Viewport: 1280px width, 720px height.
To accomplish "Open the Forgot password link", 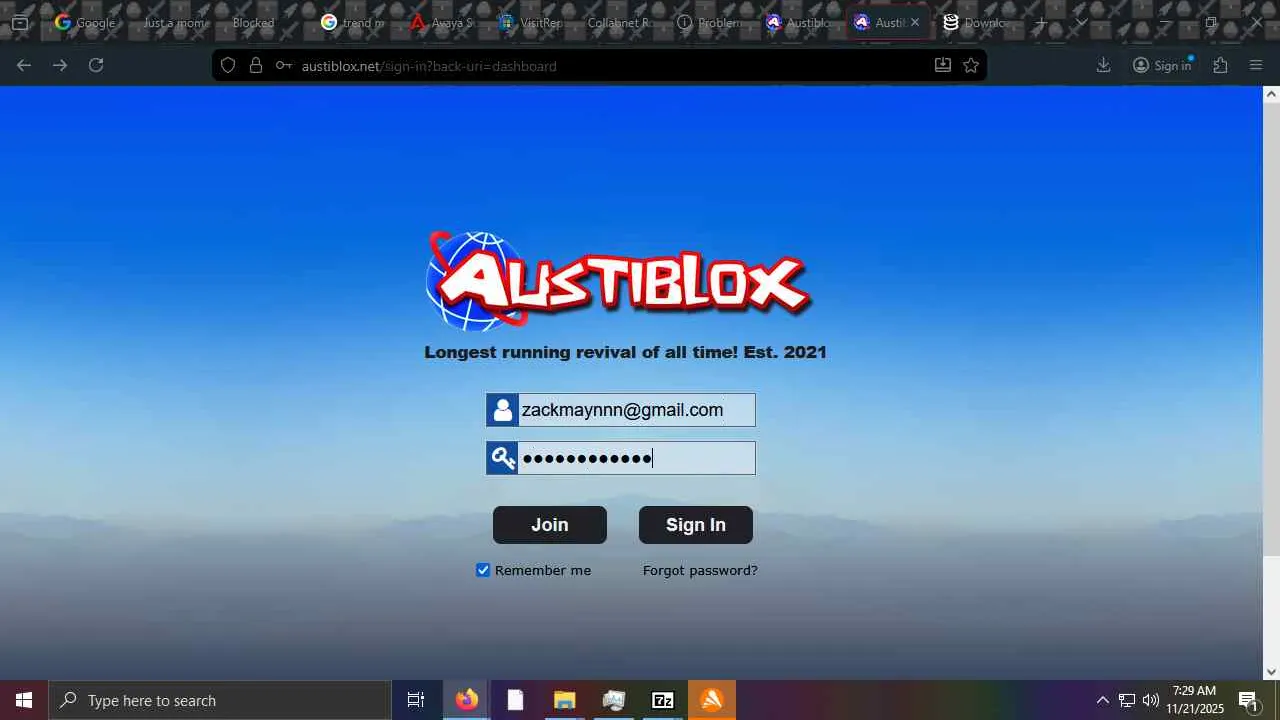I will coord(700,570).
